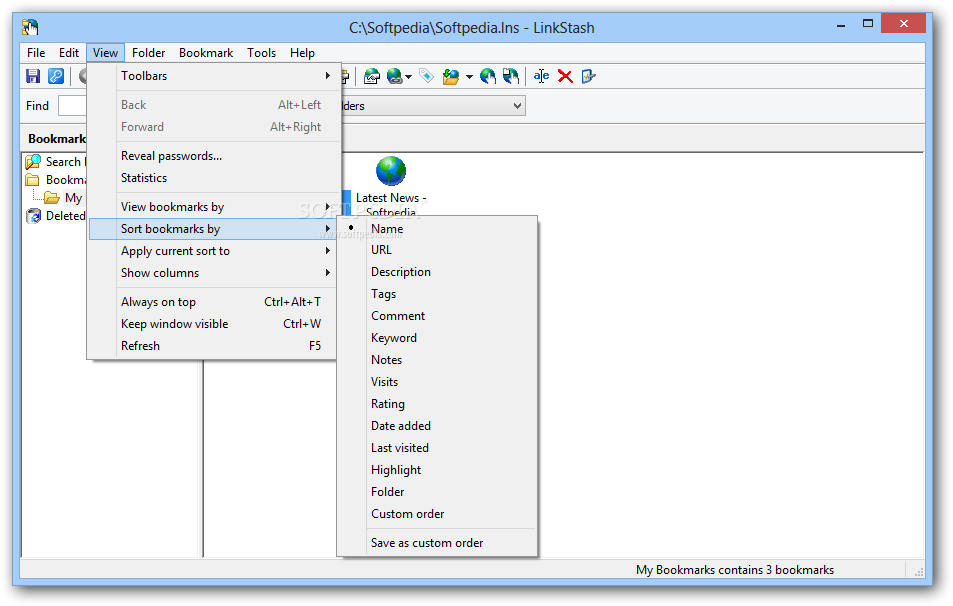
Task: Click the properties checkmark page icon
Action: pos(588,76)
